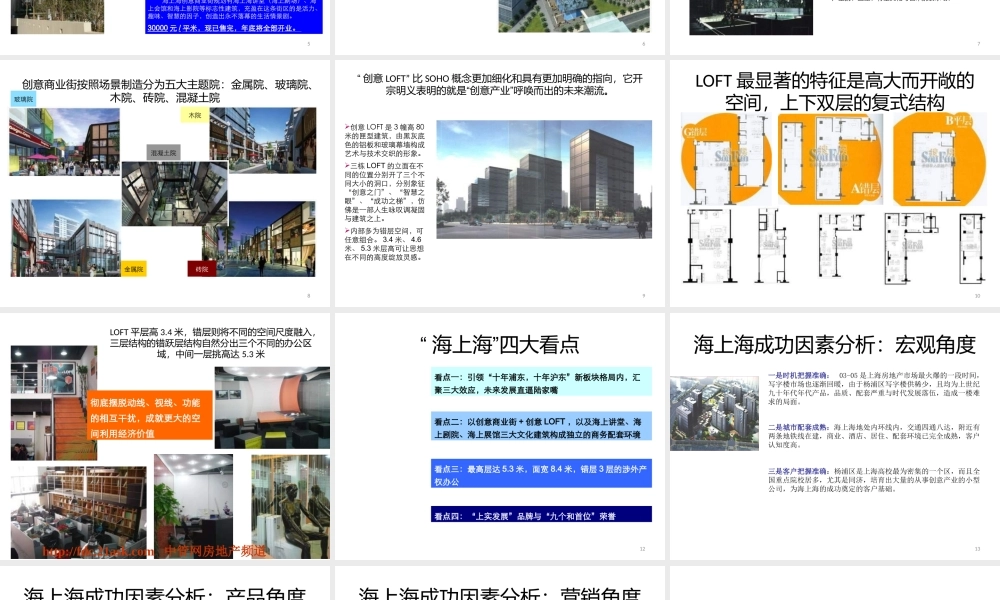Select the 海上海成功因素分析:产品角度 slide
1000x600 pixels.
pos(165,583)
